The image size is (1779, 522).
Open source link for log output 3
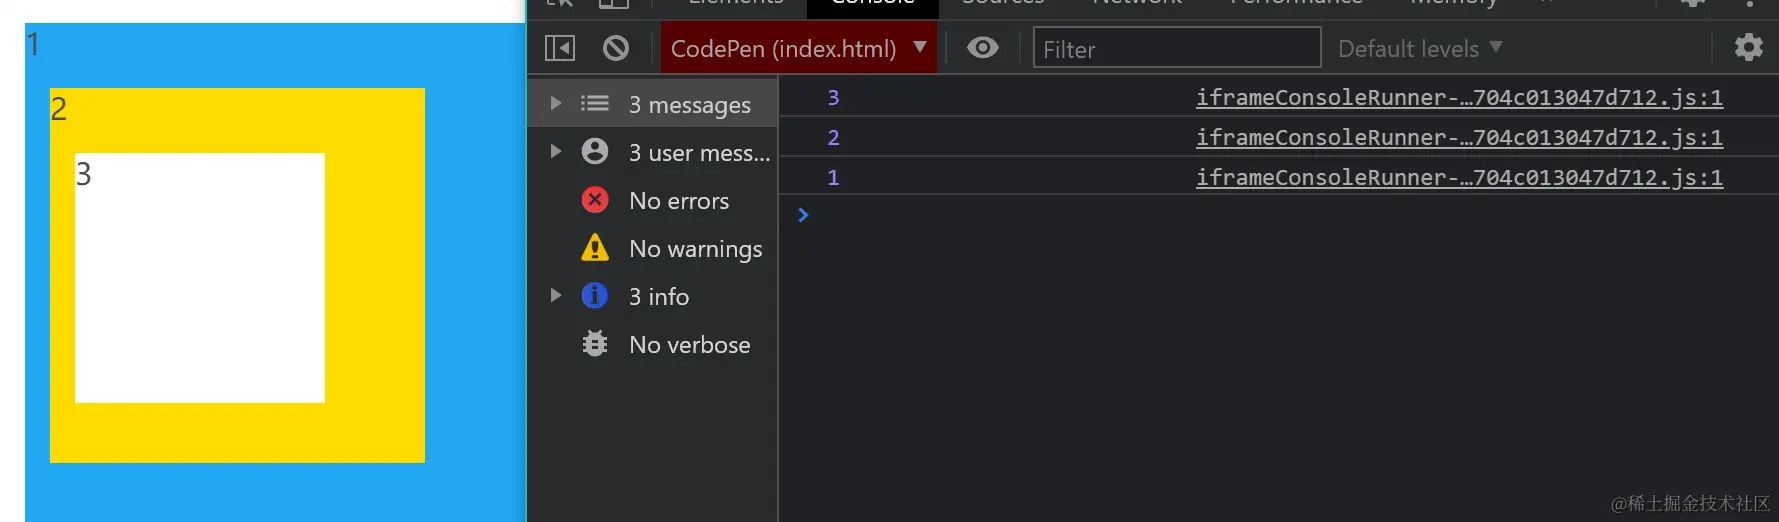[x=1458, y=97]
